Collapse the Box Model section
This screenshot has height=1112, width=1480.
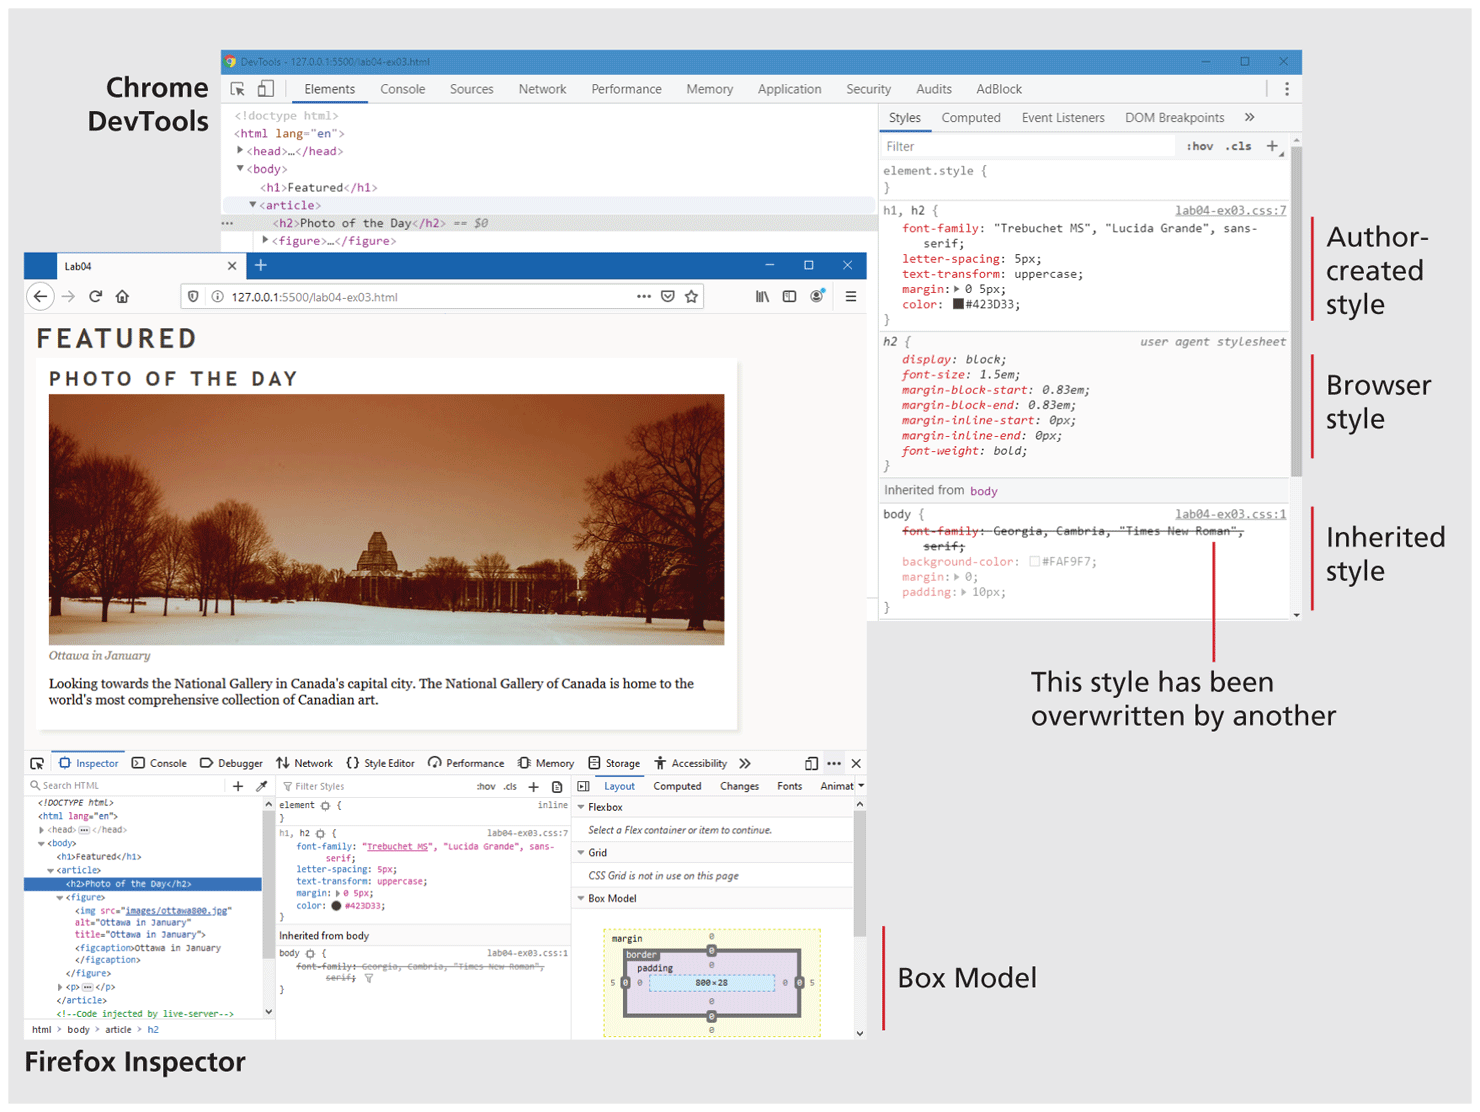coord(582,899)
